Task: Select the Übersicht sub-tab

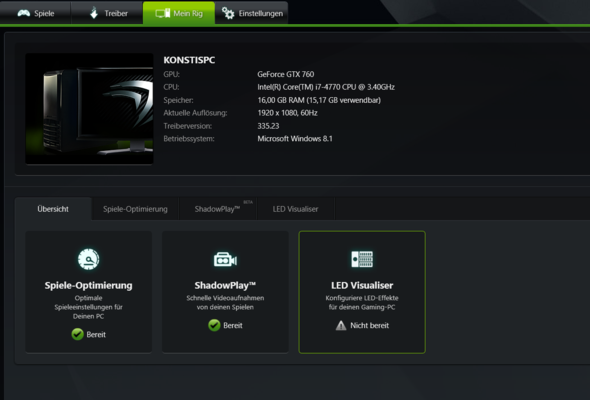Action: coord(53,209)
